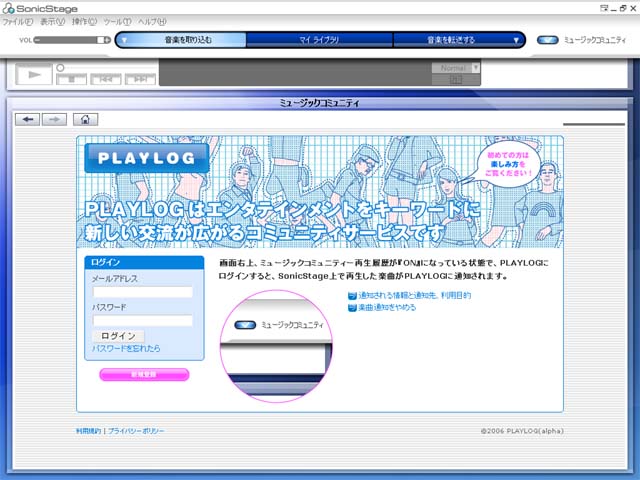This screenshot has height=480, width=640.
Task: Open the 操作(C) menu
Action: tap(84, 22)
